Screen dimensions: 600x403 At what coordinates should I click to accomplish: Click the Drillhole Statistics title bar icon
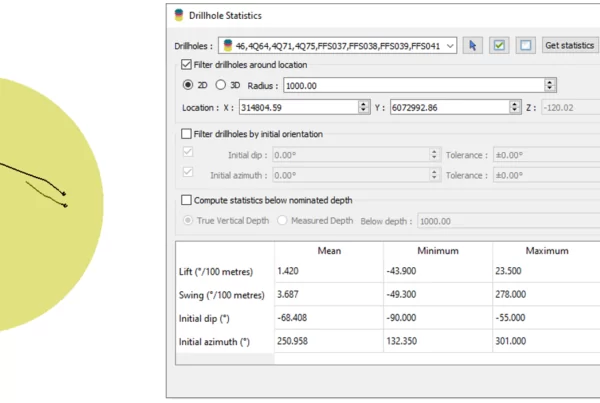click(179, 15)
